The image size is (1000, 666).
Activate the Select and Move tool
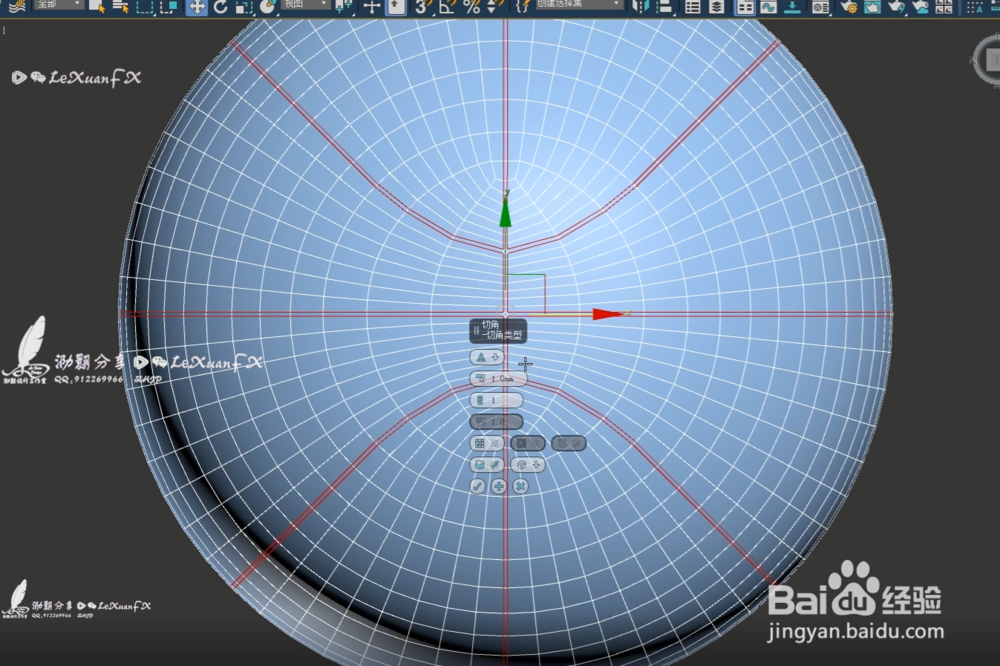196,7
